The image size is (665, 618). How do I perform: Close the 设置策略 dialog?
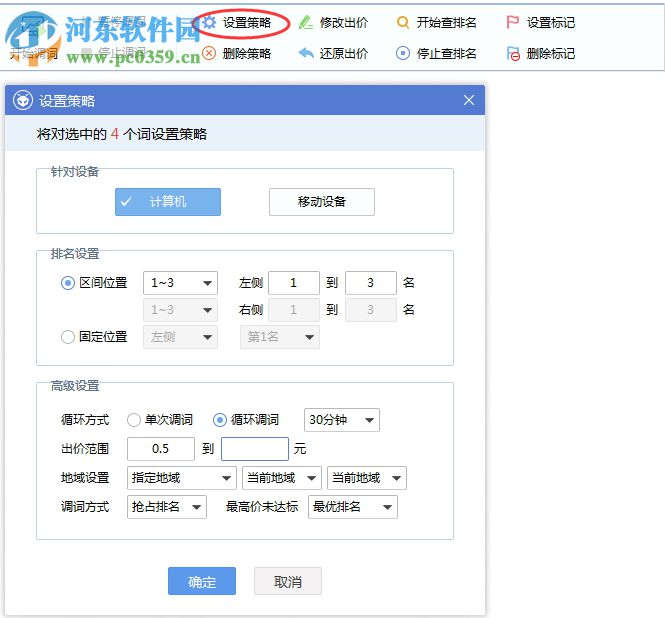[x=469, y=100]
